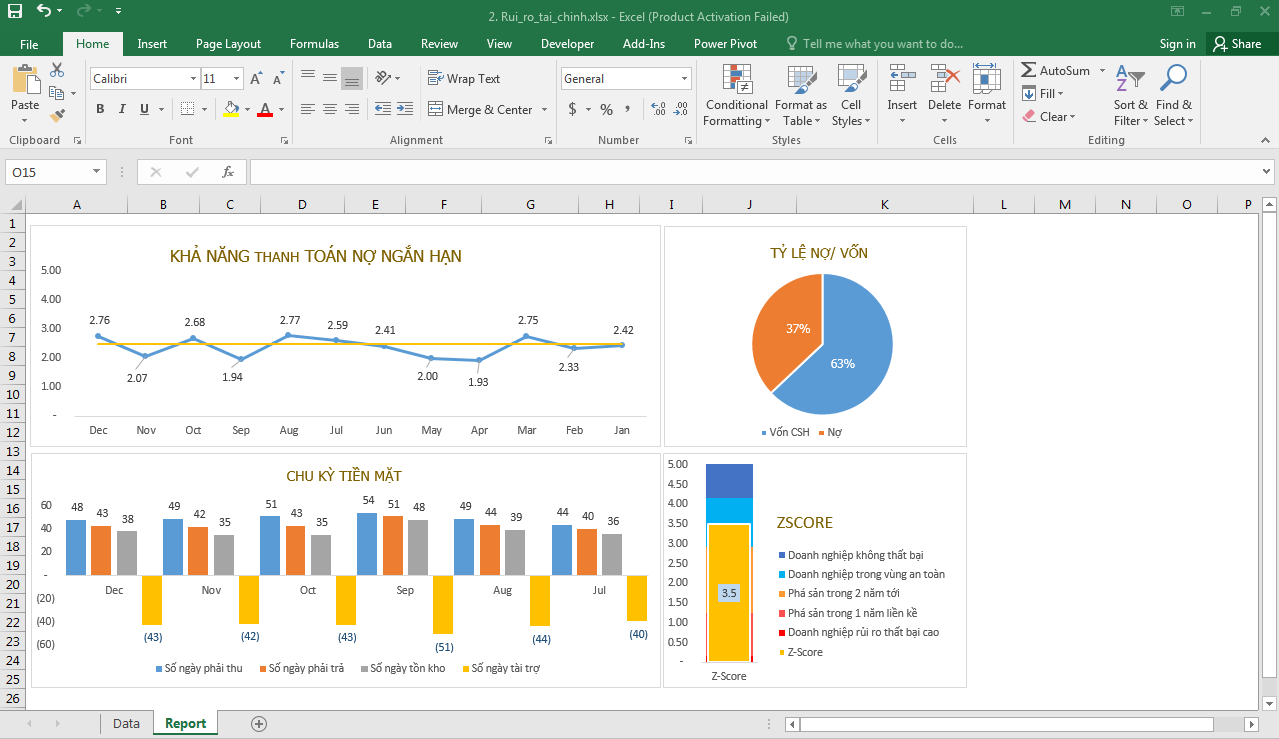Toggle Underline formatting
Screen dimensions: 1279x739
click(144, 109)
